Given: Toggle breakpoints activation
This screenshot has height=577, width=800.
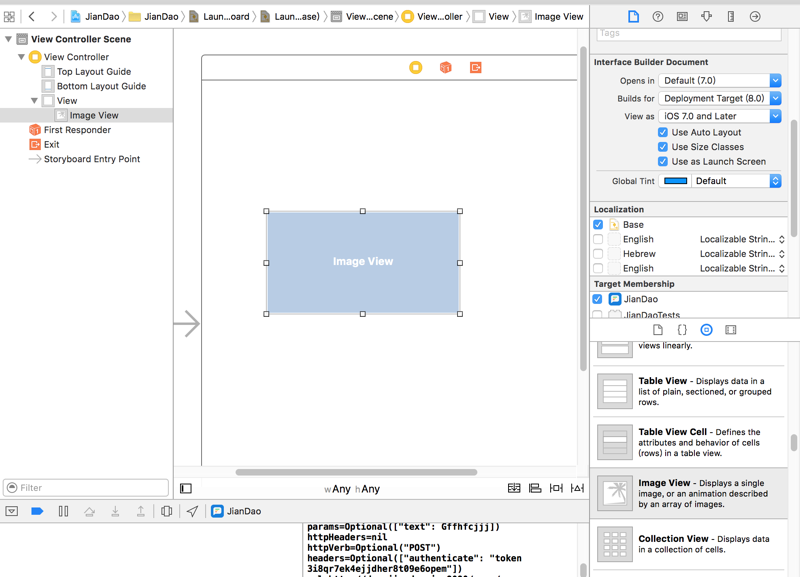Looking at the screenshot, I should [37, 511].
